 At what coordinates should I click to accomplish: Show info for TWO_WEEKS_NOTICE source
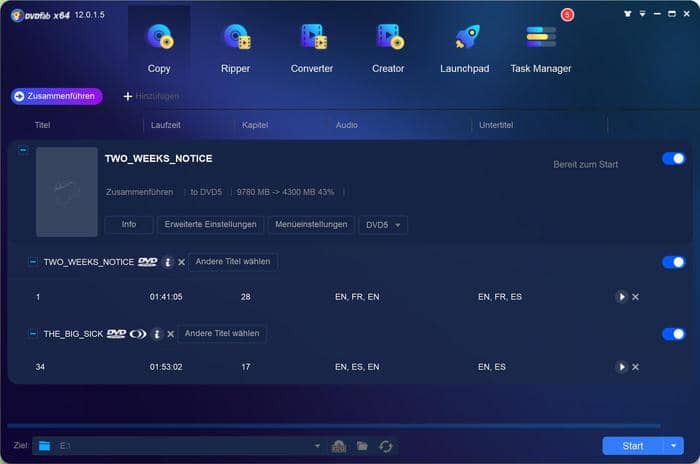tap(167, 262)
